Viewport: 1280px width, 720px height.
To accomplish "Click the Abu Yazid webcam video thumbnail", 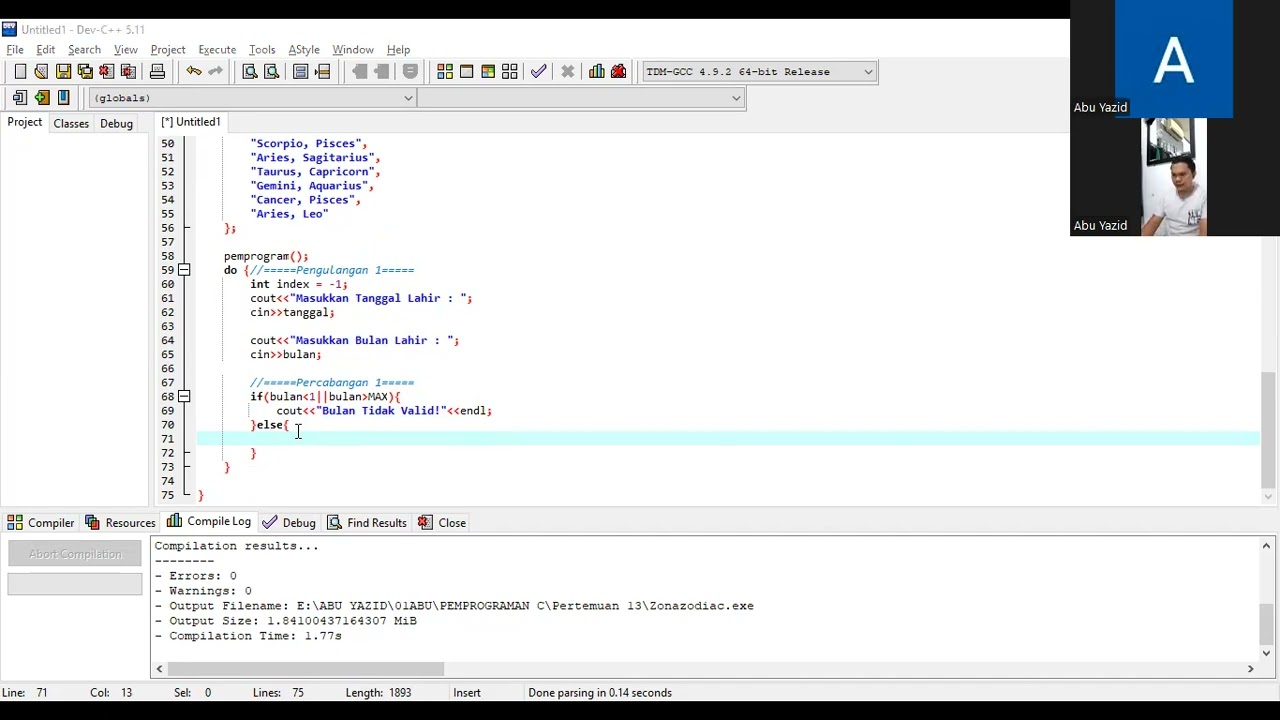I will pos(1174,177).
